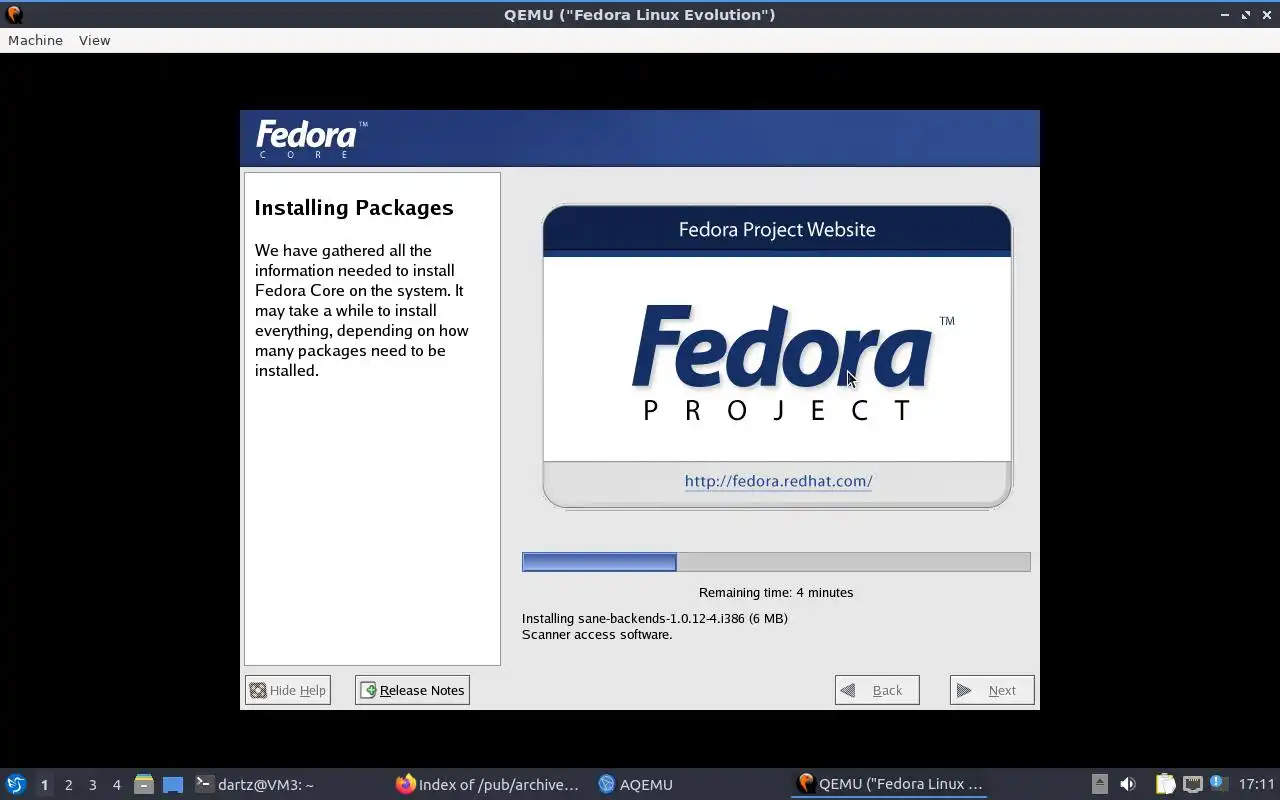Image resolution: width=1280 pixels, height=800 pixels.
Task: Click the 'Fedora Project Website' title
Action: [x=777, y=229]
